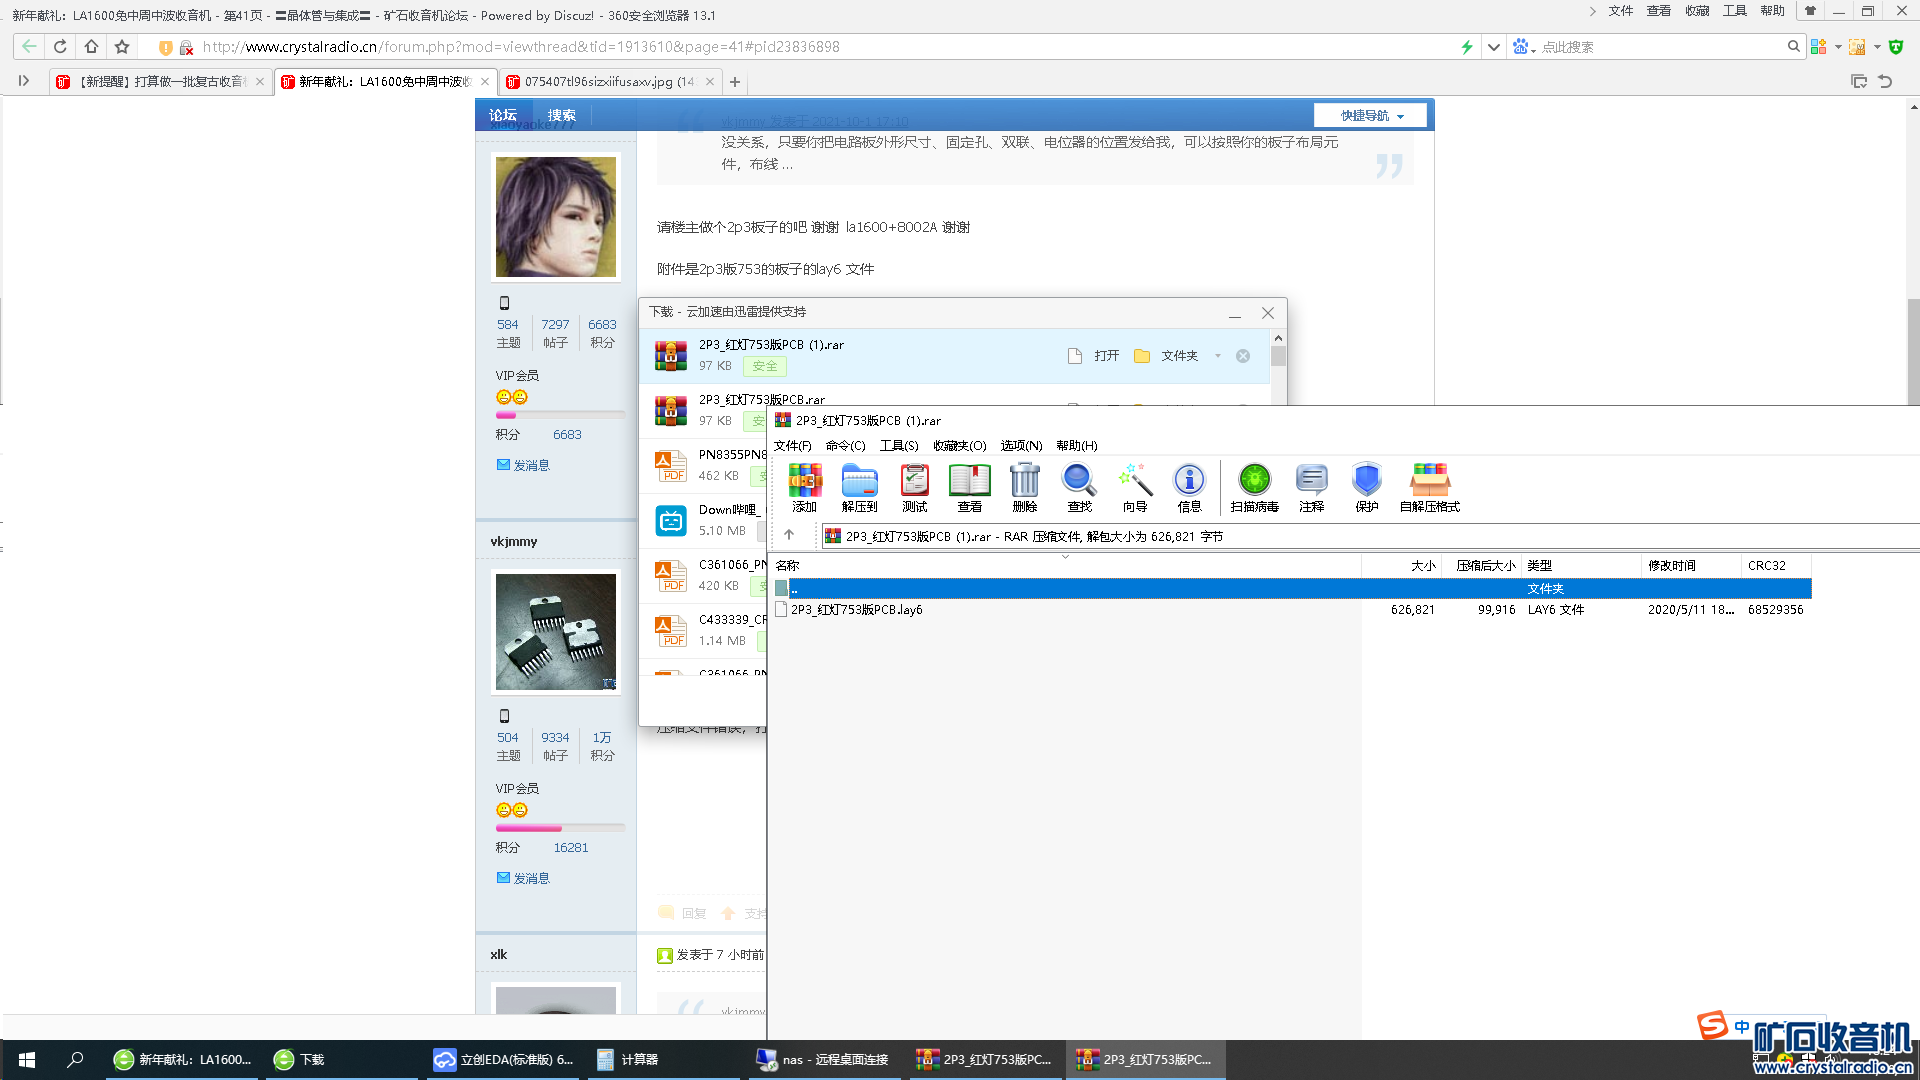This screenshot has width=1920, height=1080.
Task: Click the 16281 积分 link
Action: pos(570,848)
